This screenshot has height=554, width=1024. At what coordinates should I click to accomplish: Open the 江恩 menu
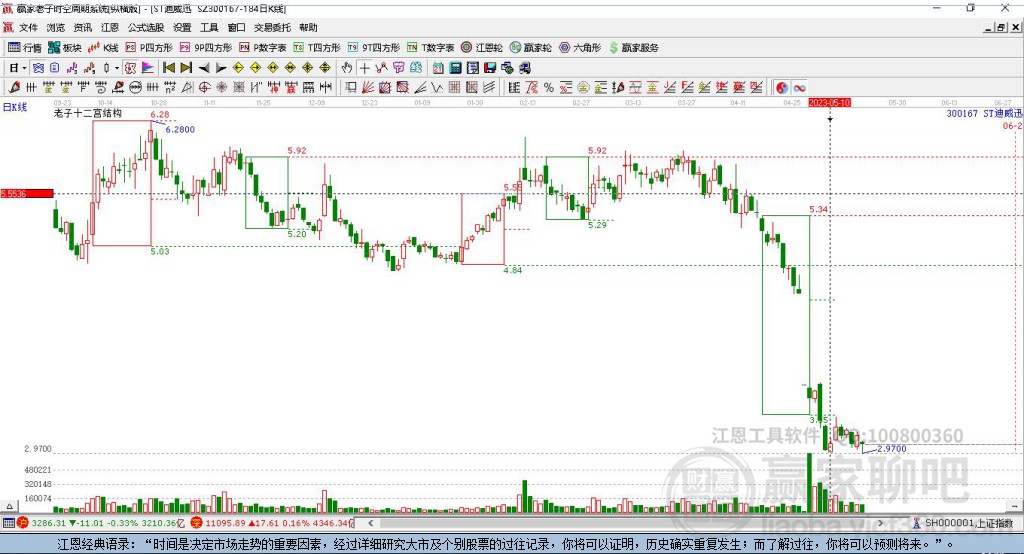110,27
